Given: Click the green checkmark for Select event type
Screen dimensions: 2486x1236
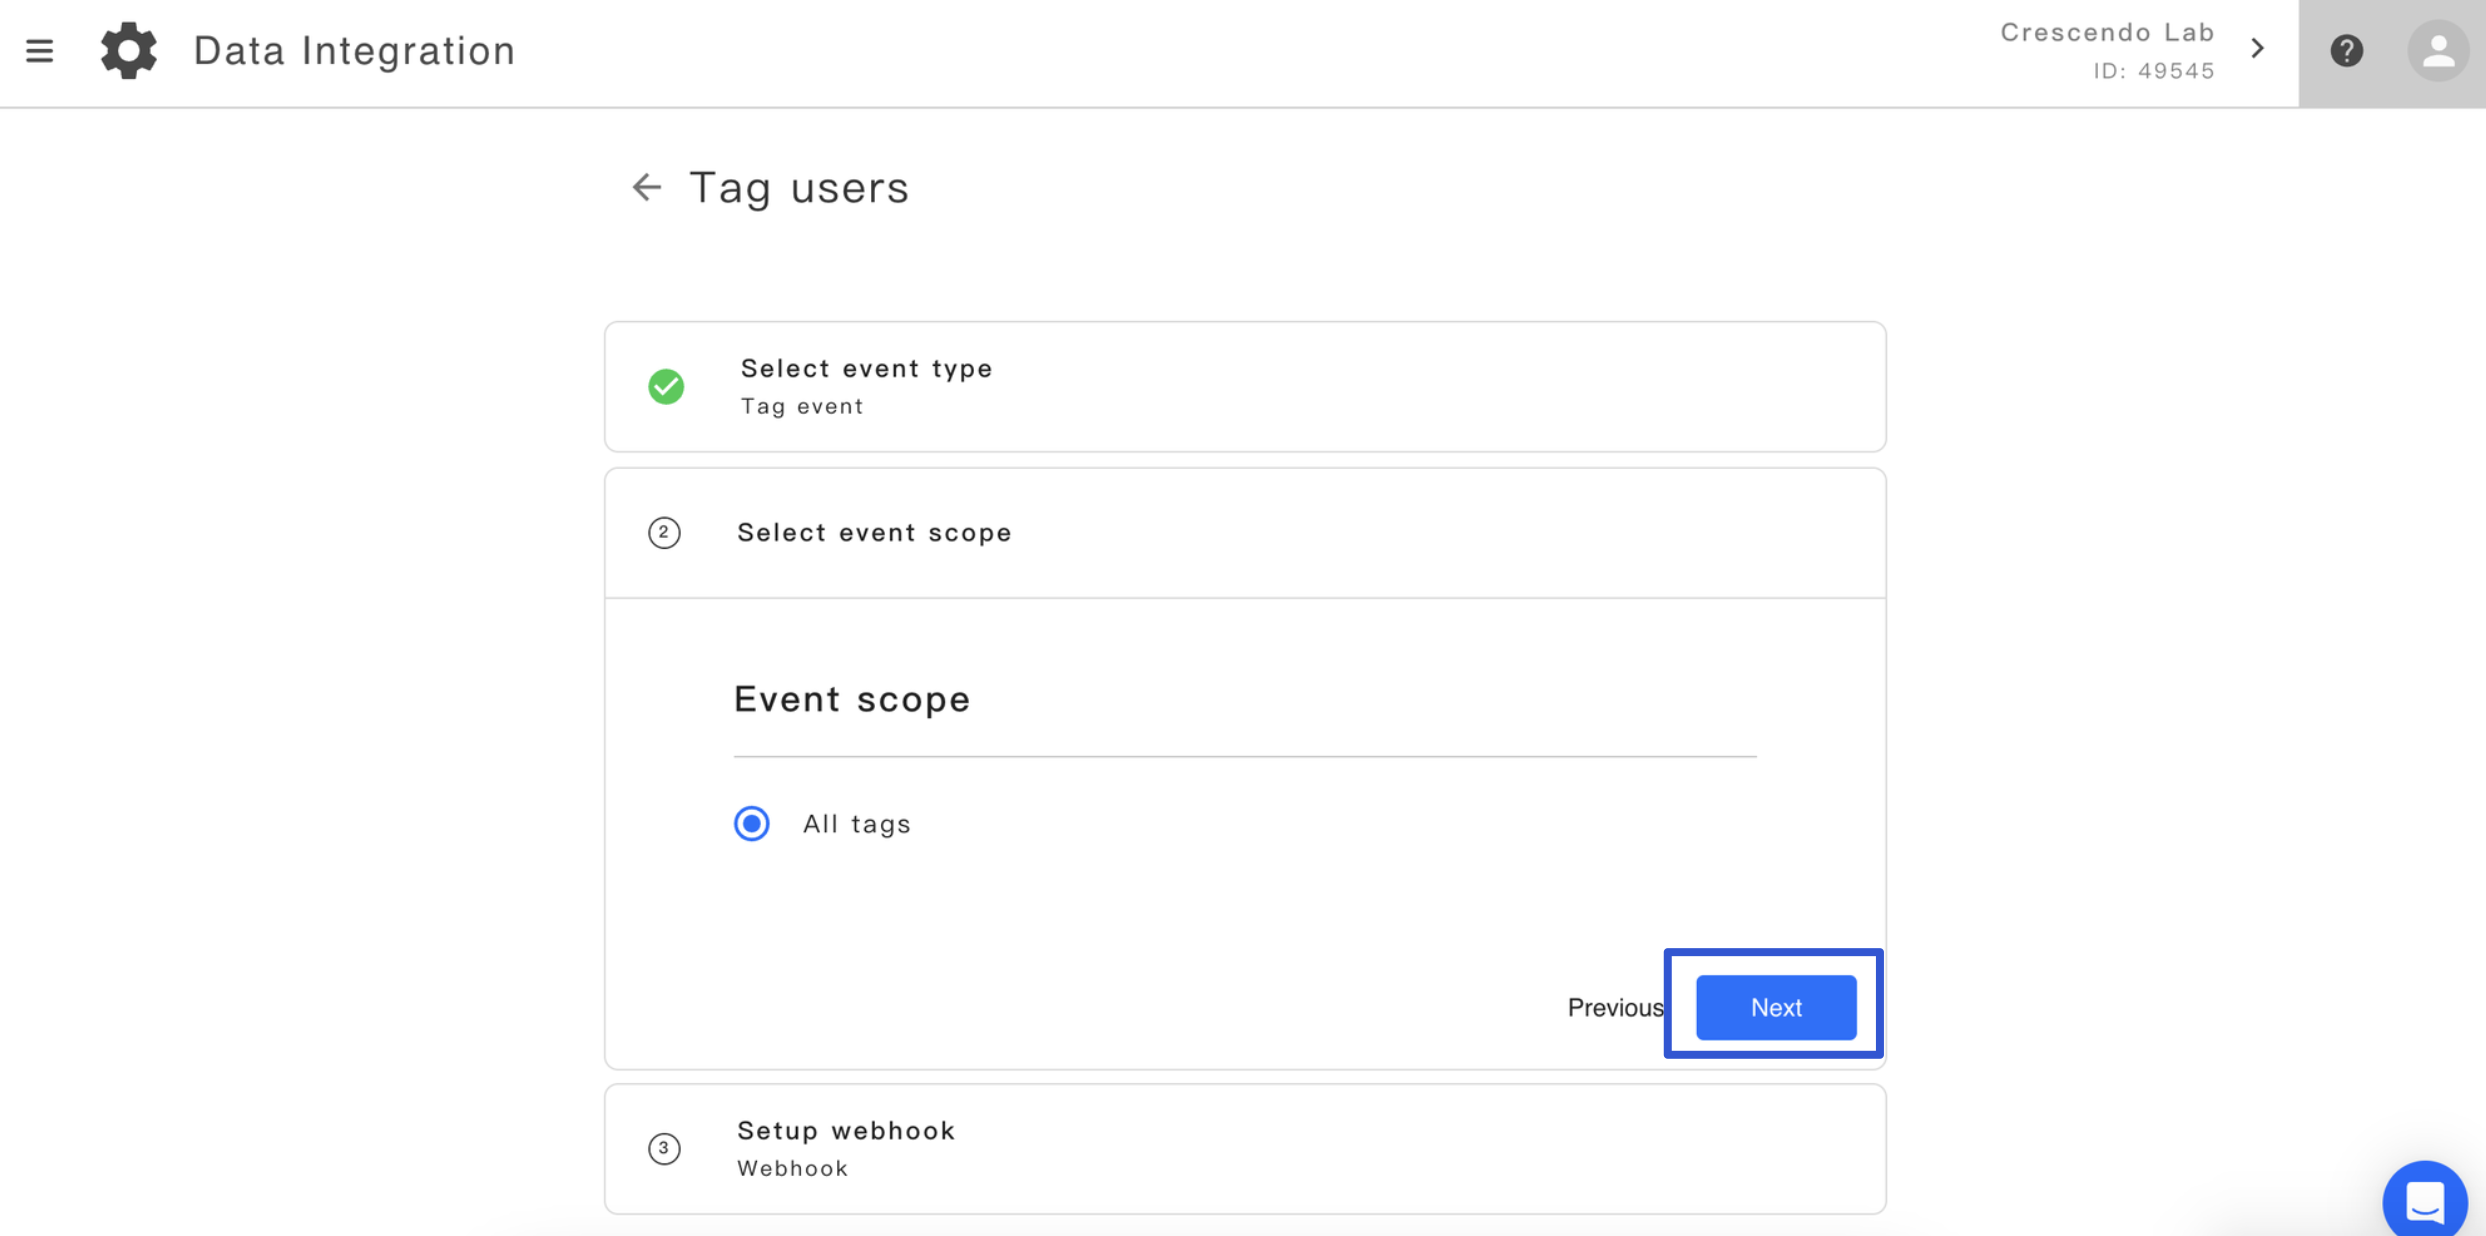Looking at the screenshot, I should (x=666, y=386).
